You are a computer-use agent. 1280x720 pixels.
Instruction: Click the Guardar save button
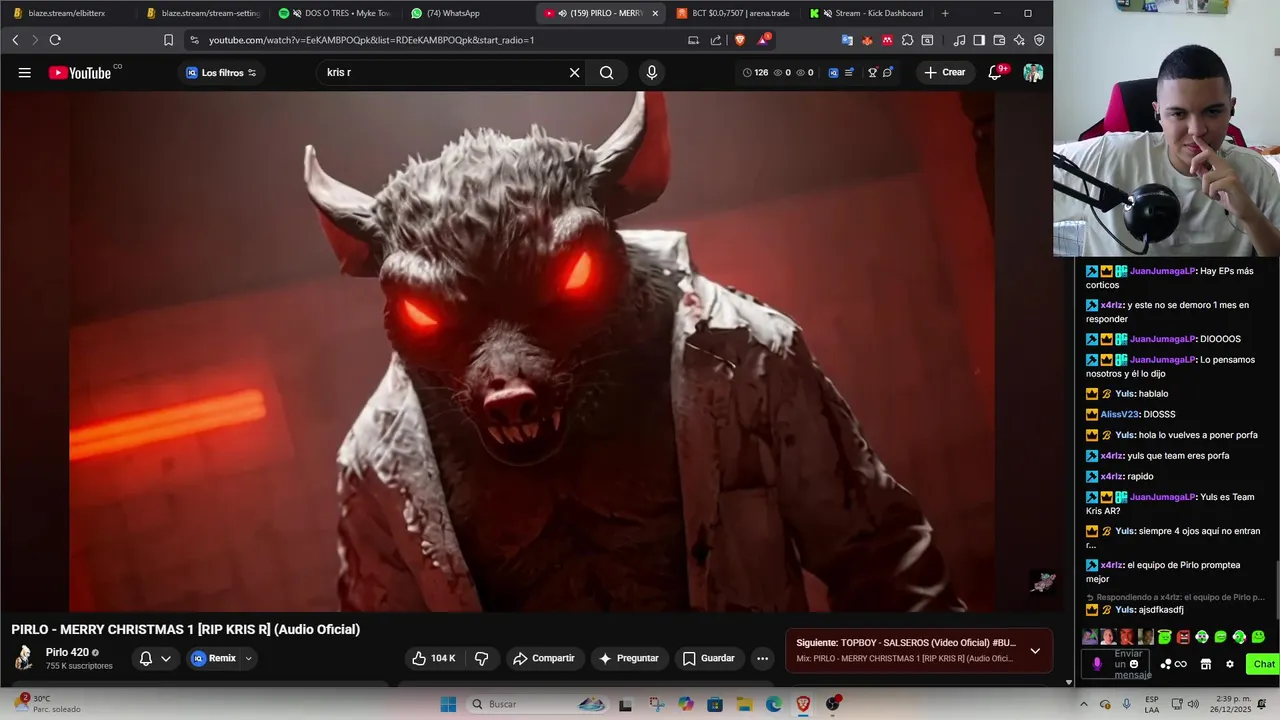coord(709,658)
